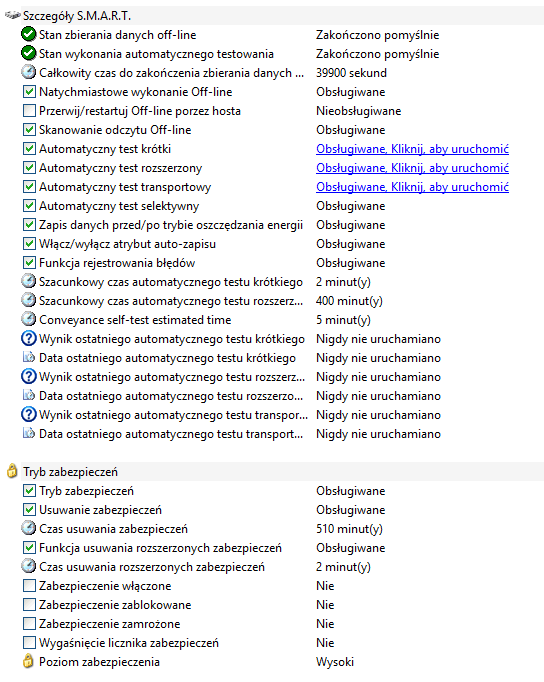The width and height of the screenshot is (544, 682).
Task: Toggle Funkcja rejestrowania błędów checkbox
Action: click(29, 262)
